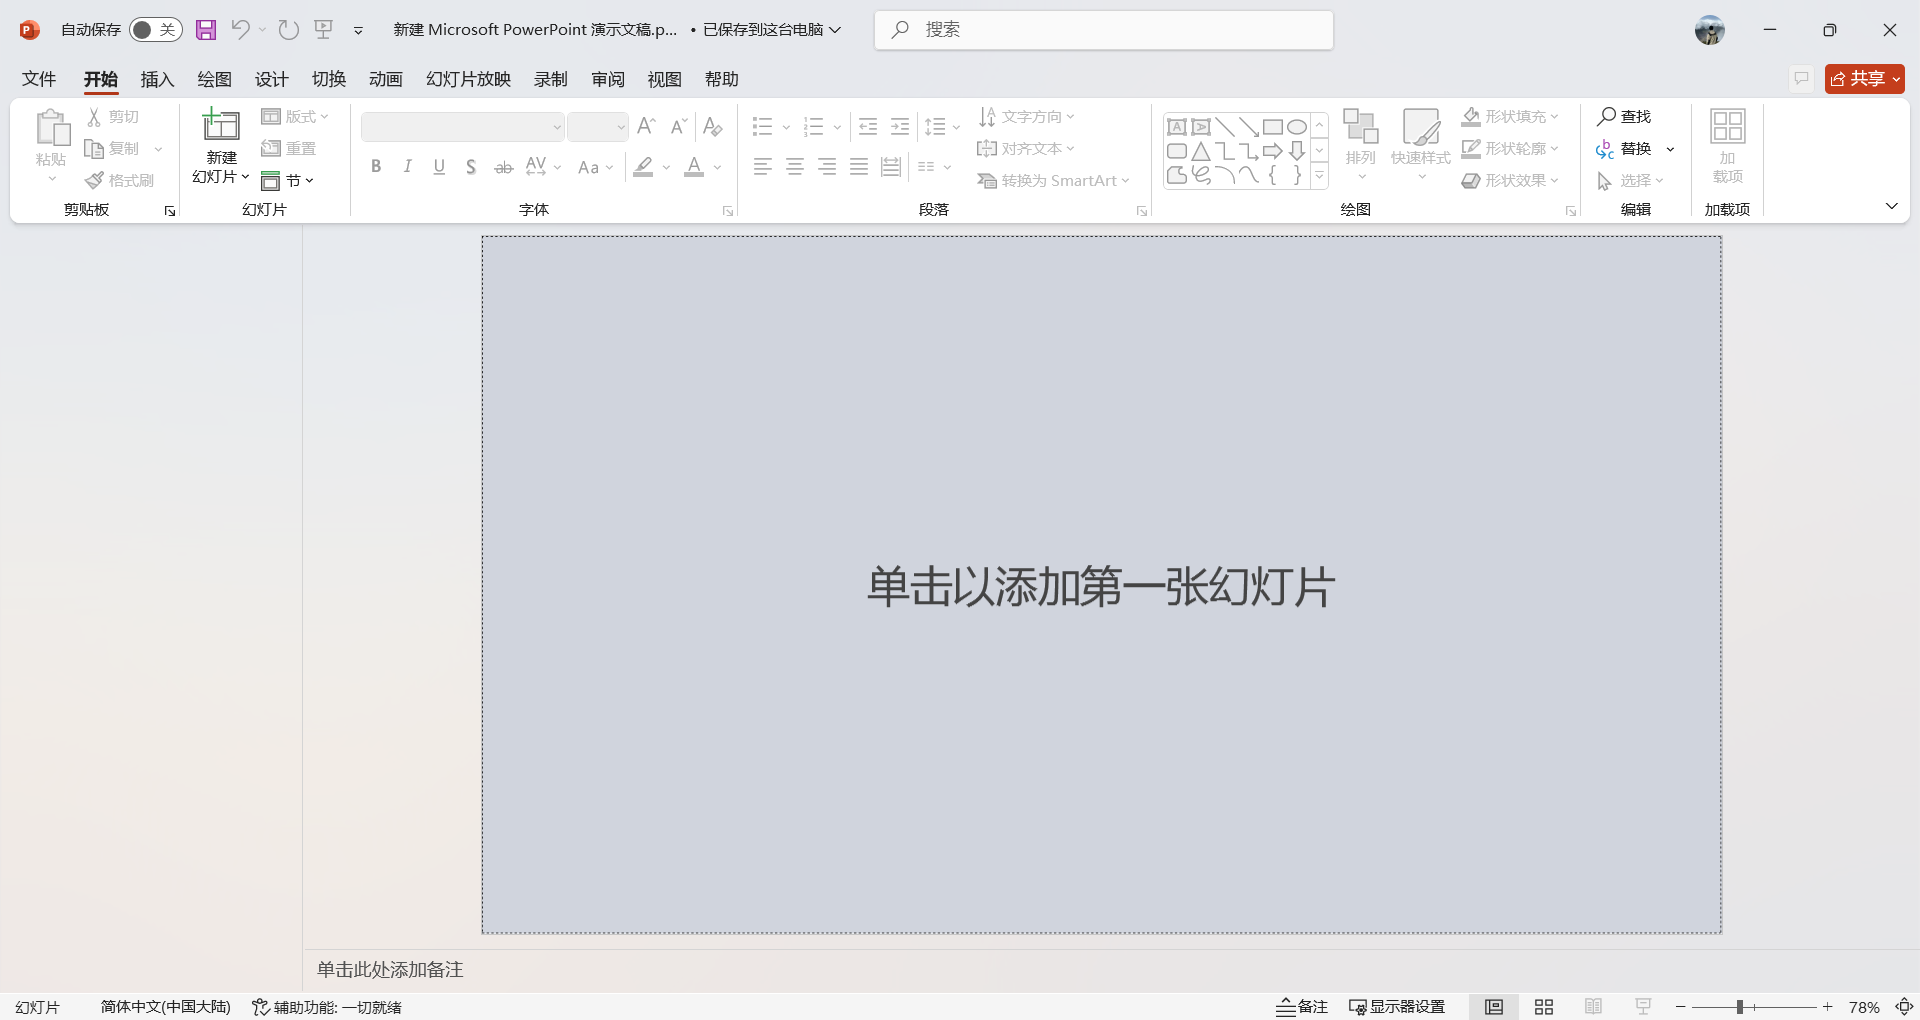Viewport: 1920px width, 1020px height.
Task: Click the Find (查找) magnifier icon
Action: pos(1606,117)
